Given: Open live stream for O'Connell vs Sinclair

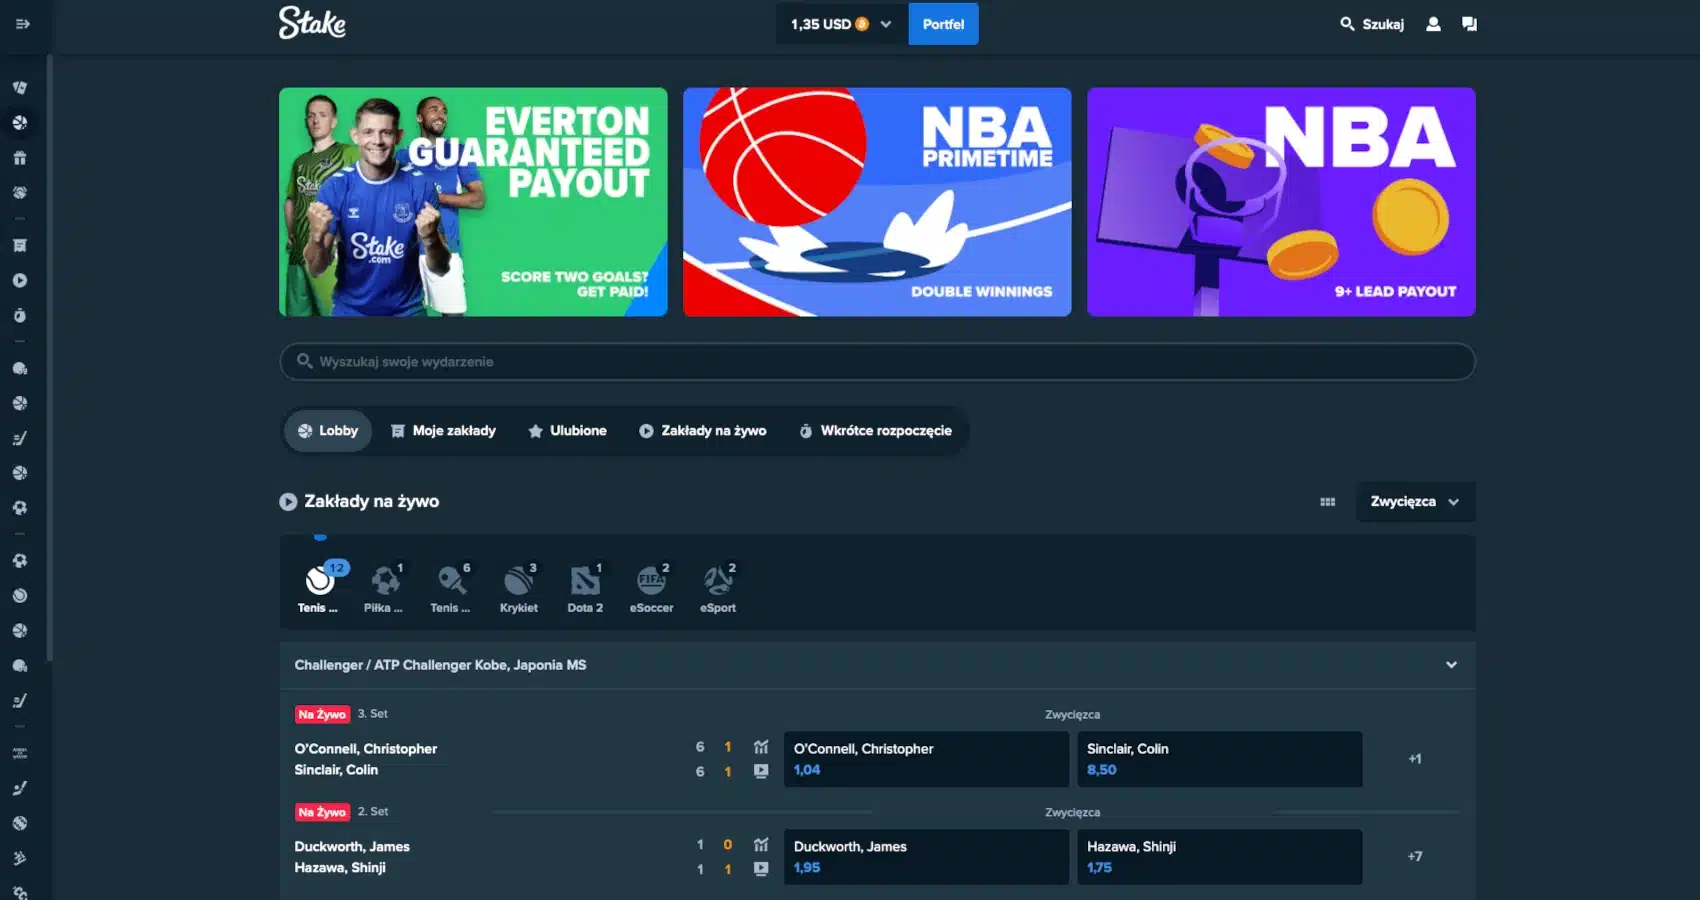Looking at the screenshot, I should (x=761, y=771).
